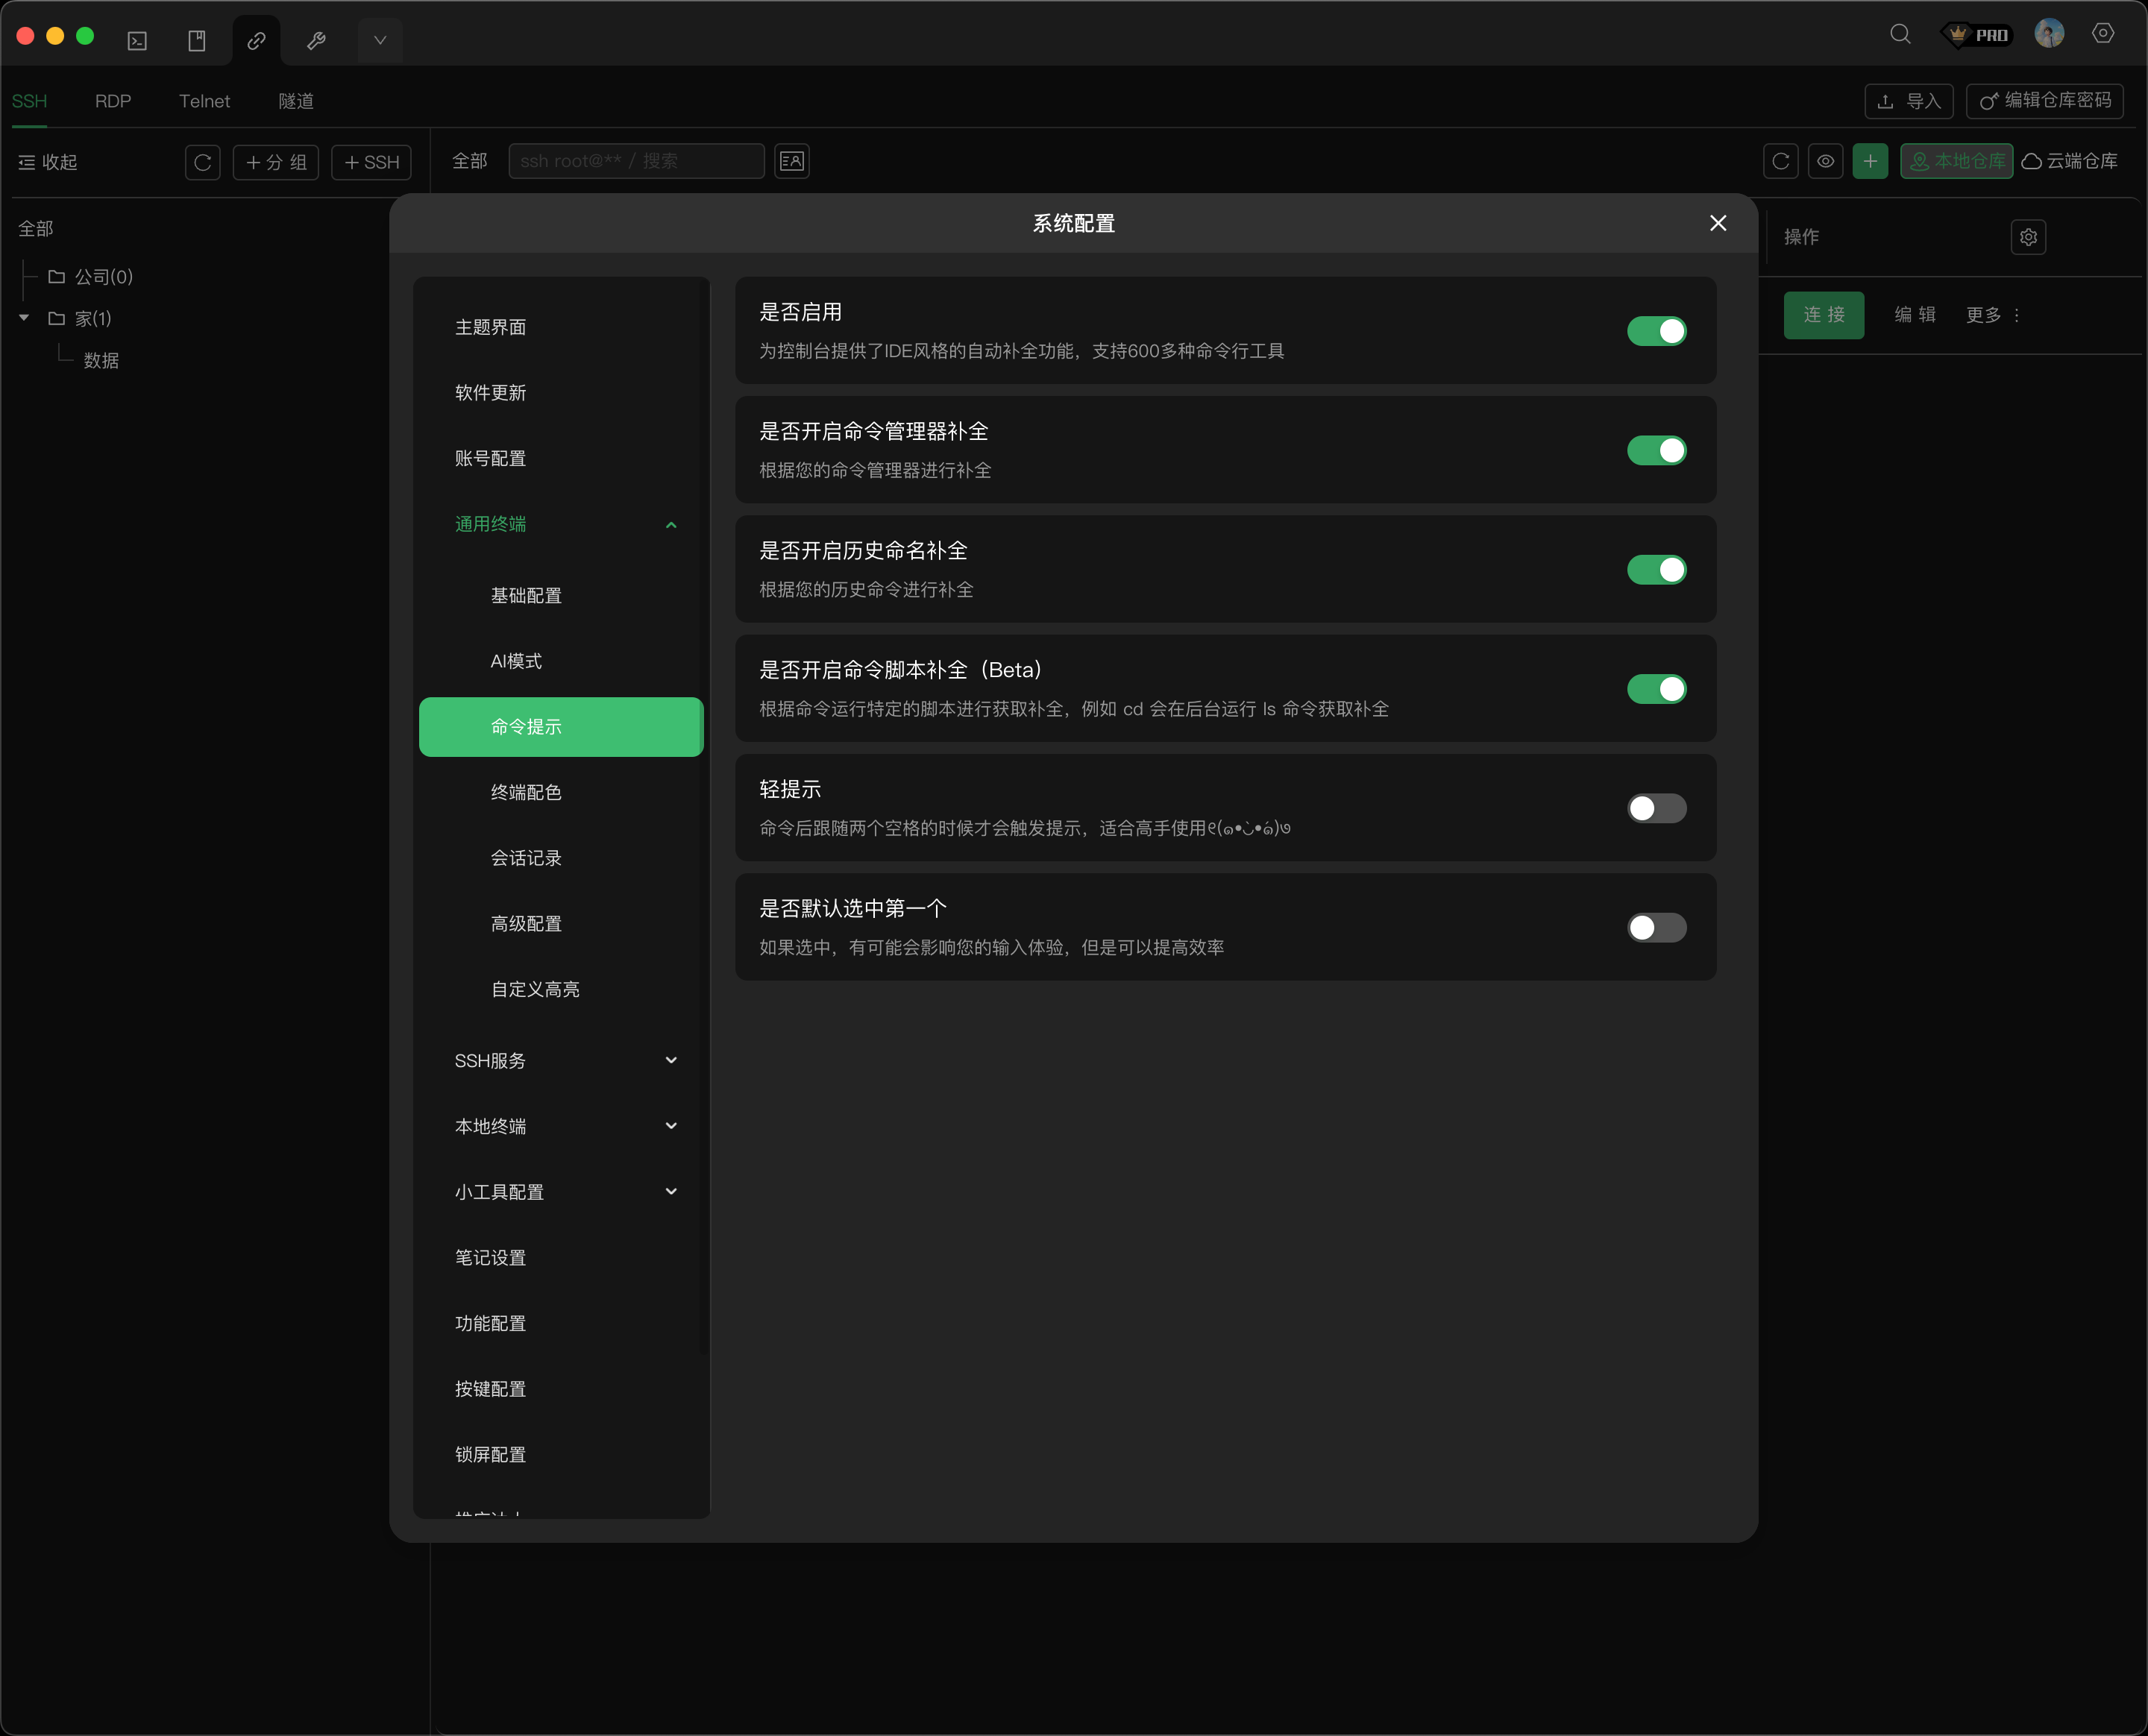Viewport: 2148px width, 1736px height.
Task: Toggle the eye icon to show passwords
Action: click(x=1826, y=161)
